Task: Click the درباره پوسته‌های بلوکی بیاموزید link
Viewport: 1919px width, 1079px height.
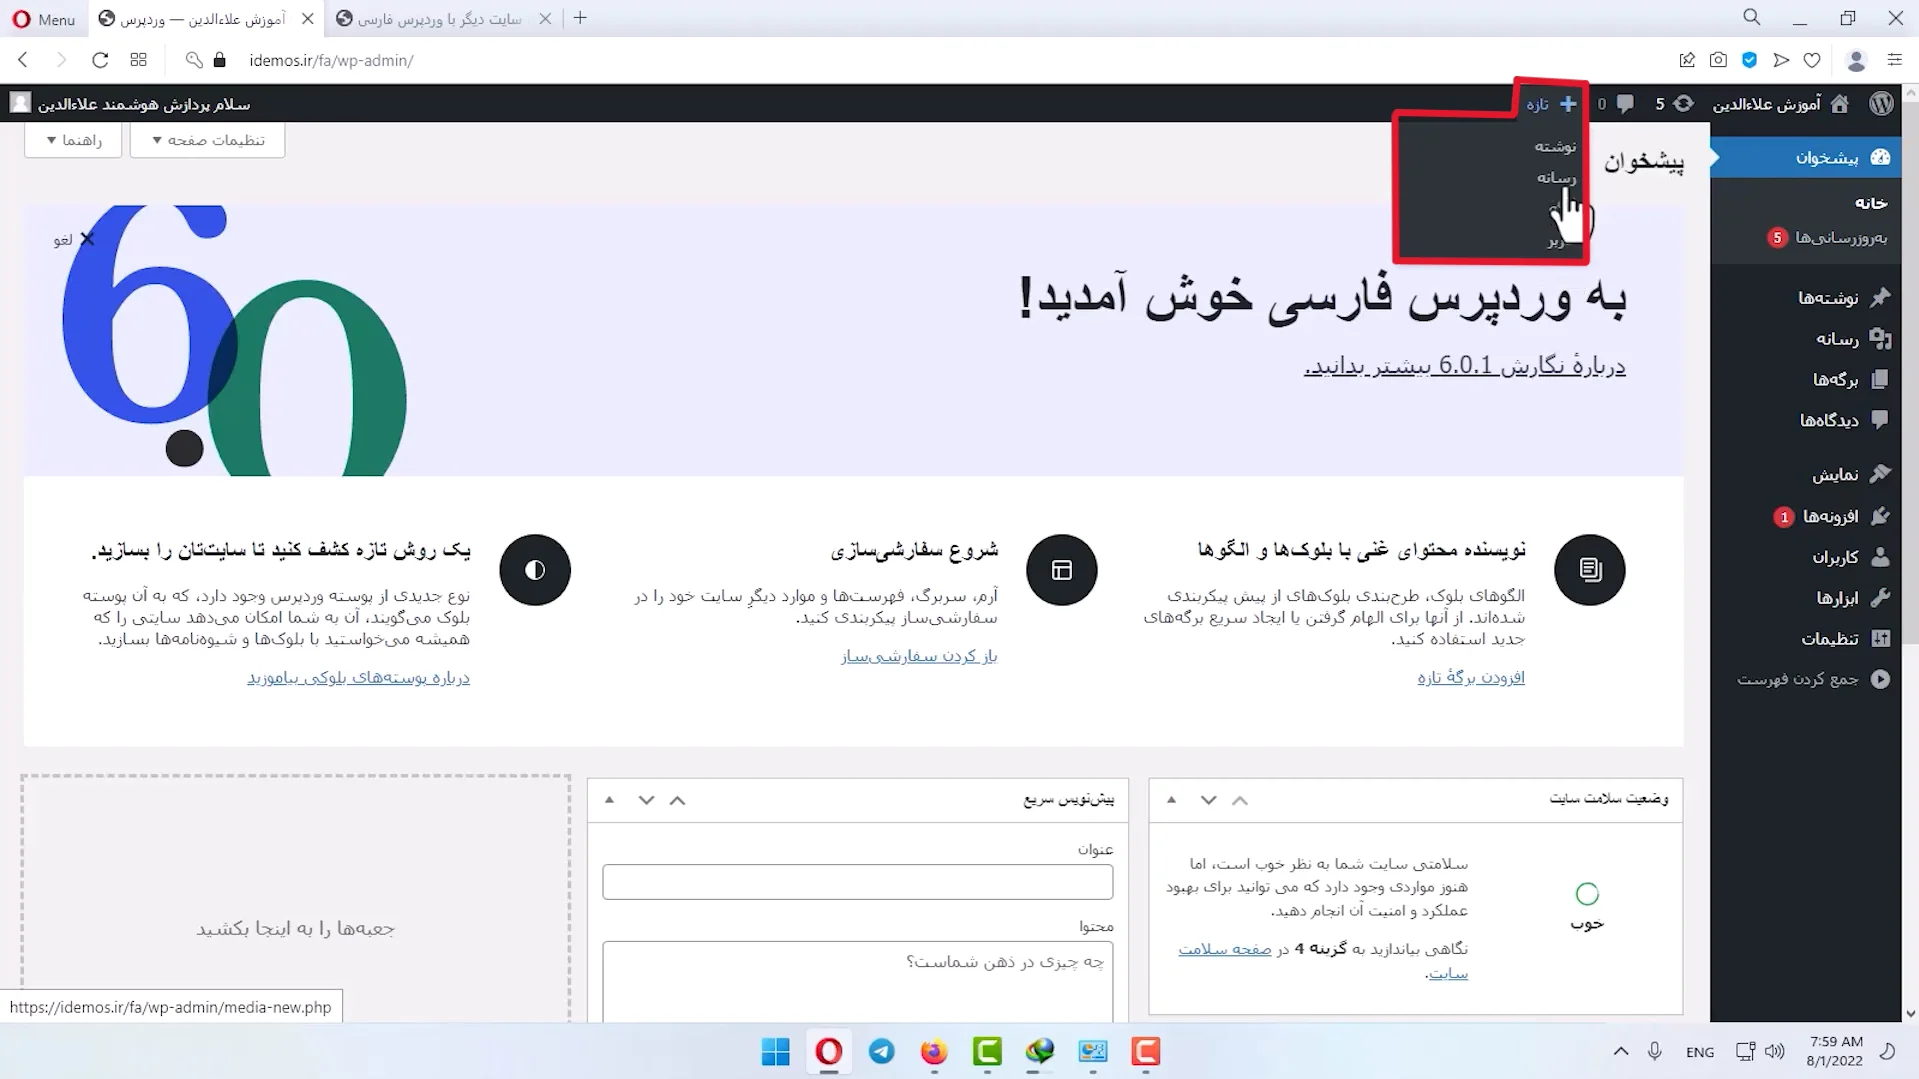Action: tap(358, 677)
